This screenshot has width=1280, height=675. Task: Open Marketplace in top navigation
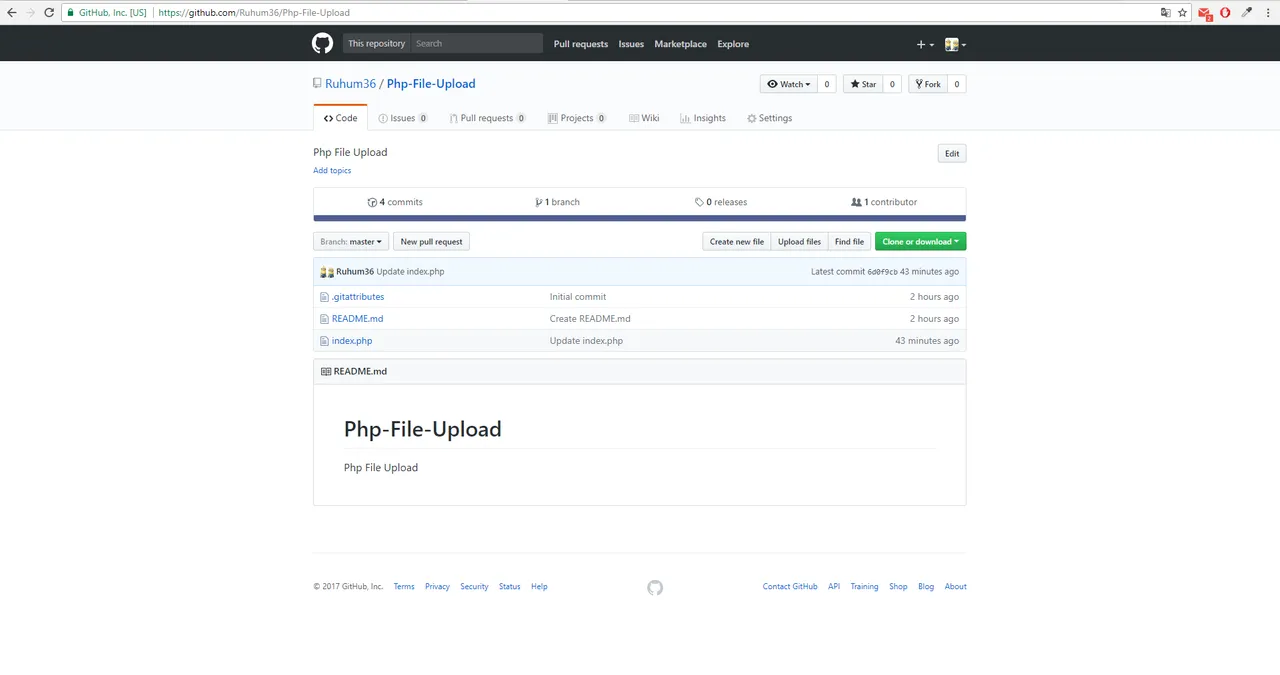point(680,44)
